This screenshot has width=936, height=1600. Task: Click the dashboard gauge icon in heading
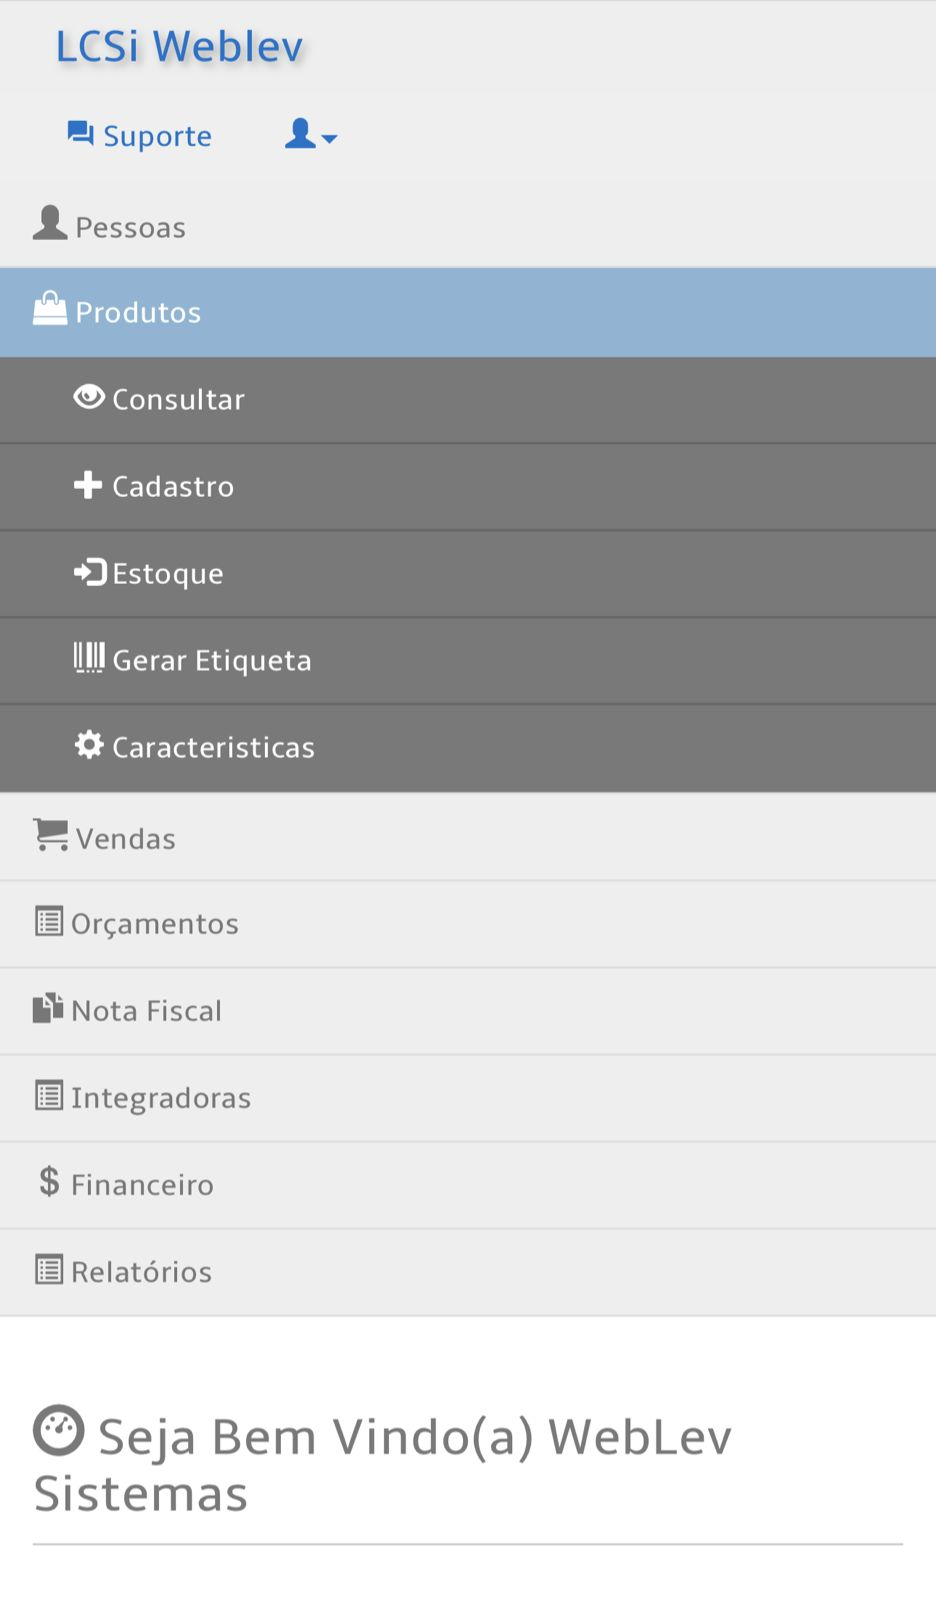(x=59, y=1431)
